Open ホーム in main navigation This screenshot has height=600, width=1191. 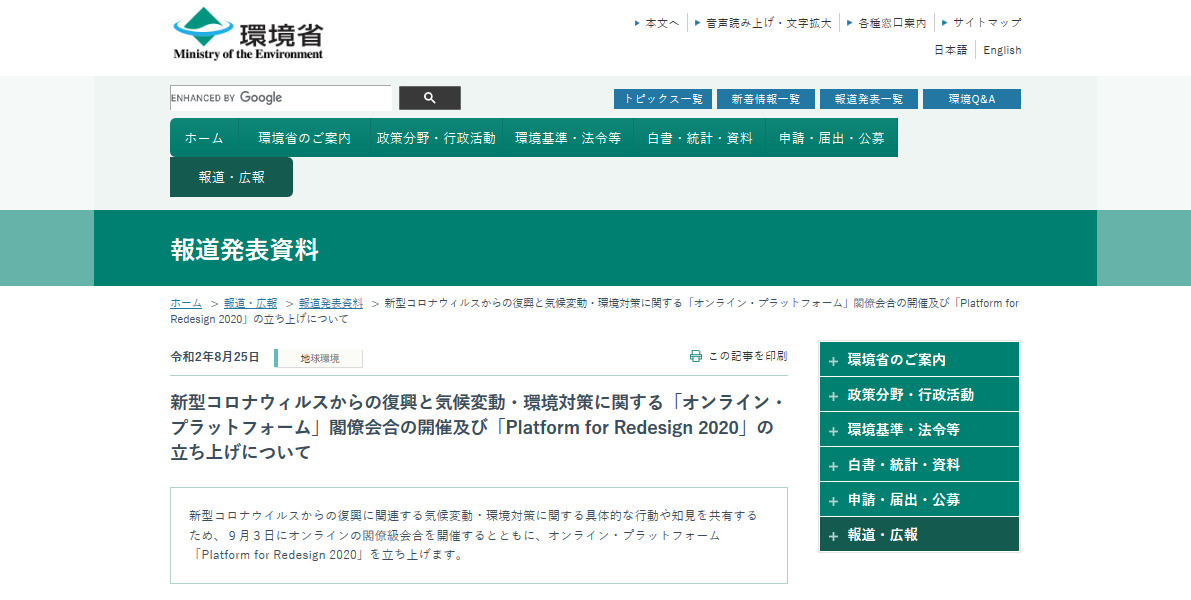(x=204, y=138)
